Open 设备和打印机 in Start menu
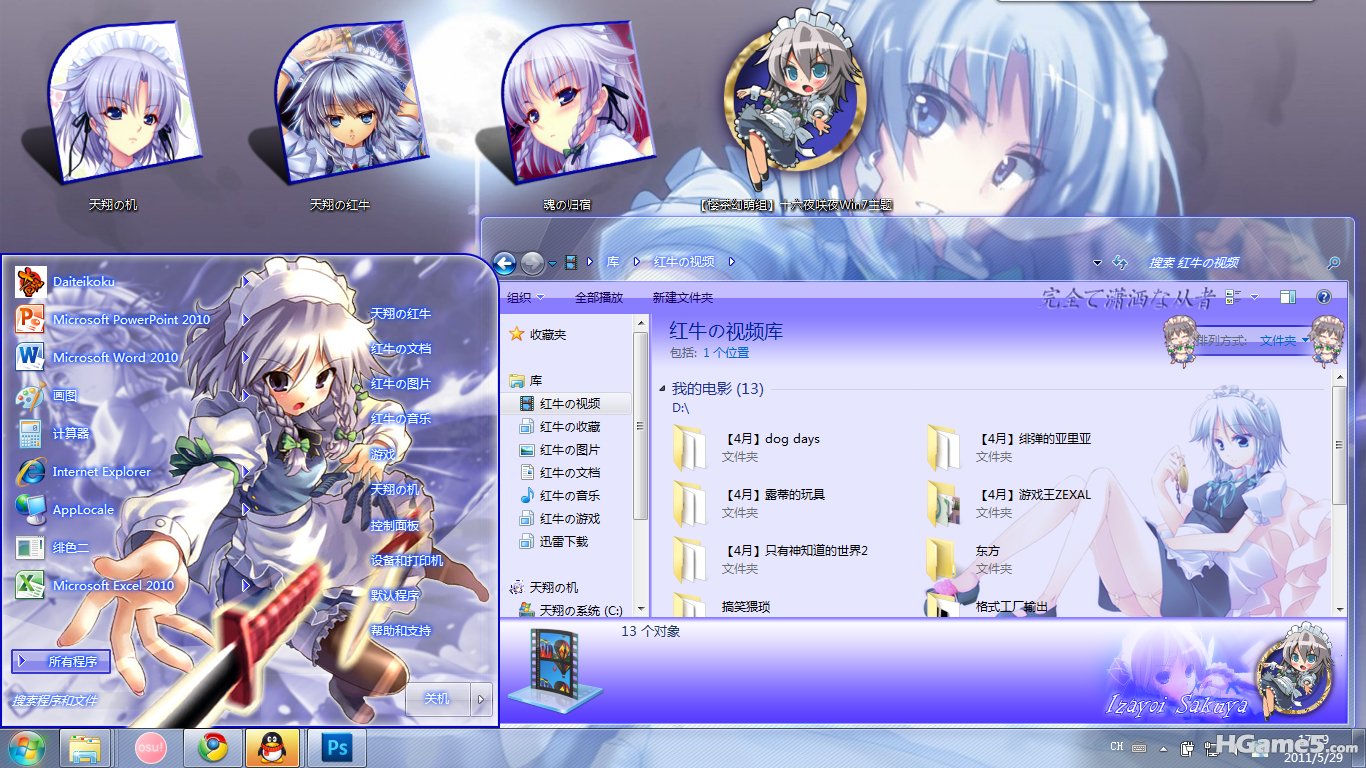The width and height of the screenshot is (1366, 768). 406,561
